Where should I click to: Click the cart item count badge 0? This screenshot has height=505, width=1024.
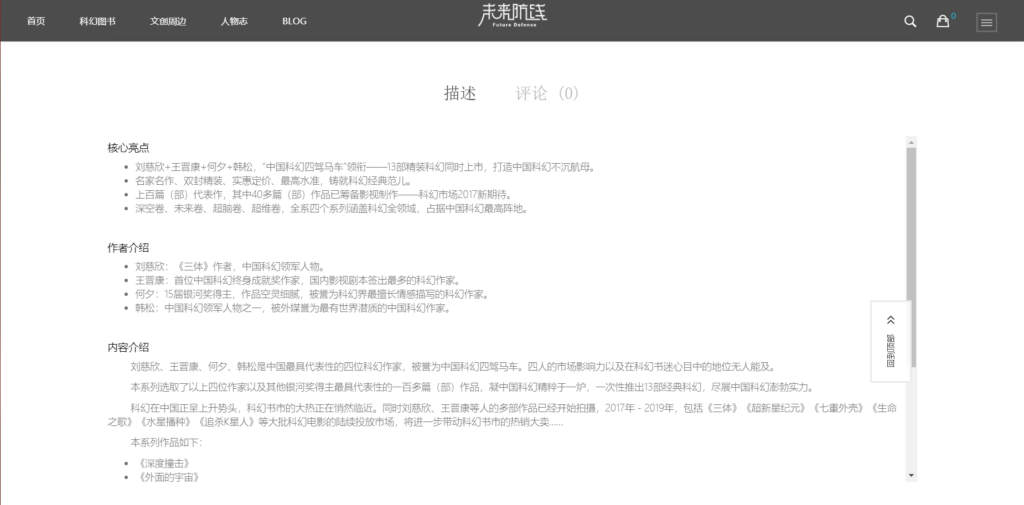pos(953,16)
